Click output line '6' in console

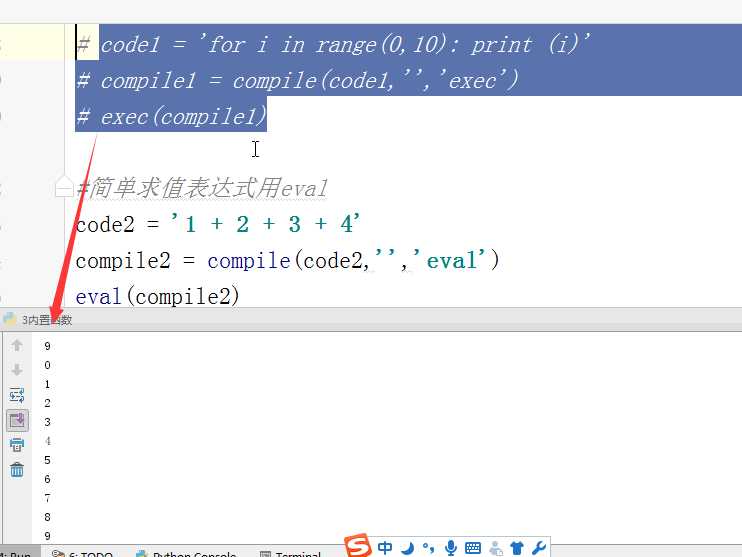click(47, 479)
